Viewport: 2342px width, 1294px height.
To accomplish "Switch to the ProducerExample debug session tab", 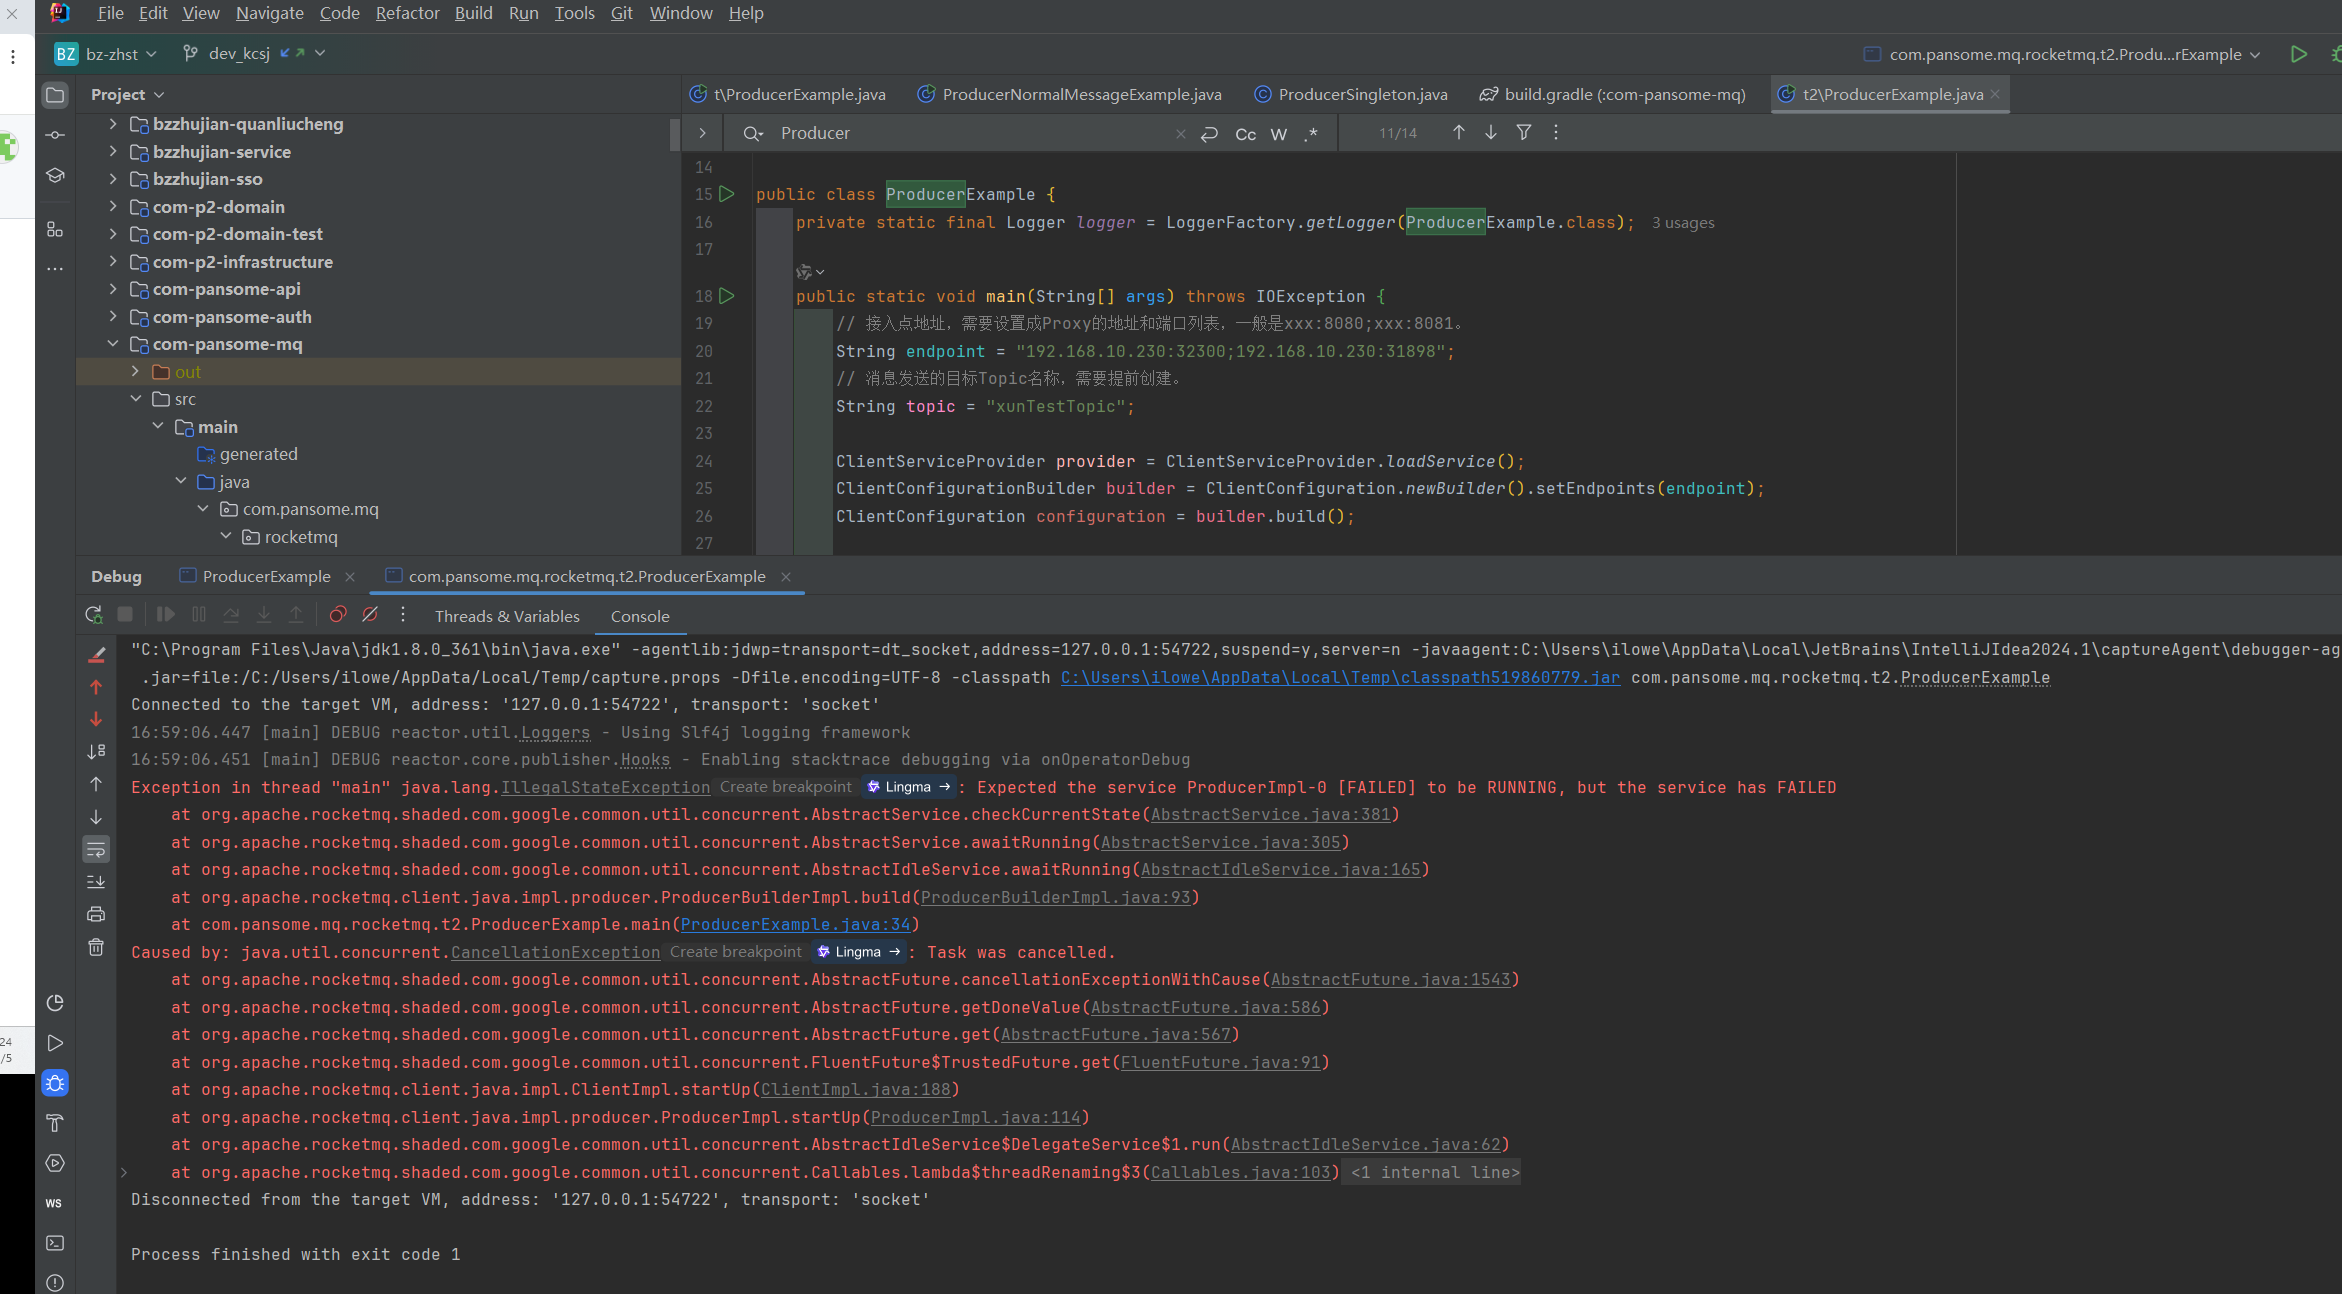I will tap(267, 576).
